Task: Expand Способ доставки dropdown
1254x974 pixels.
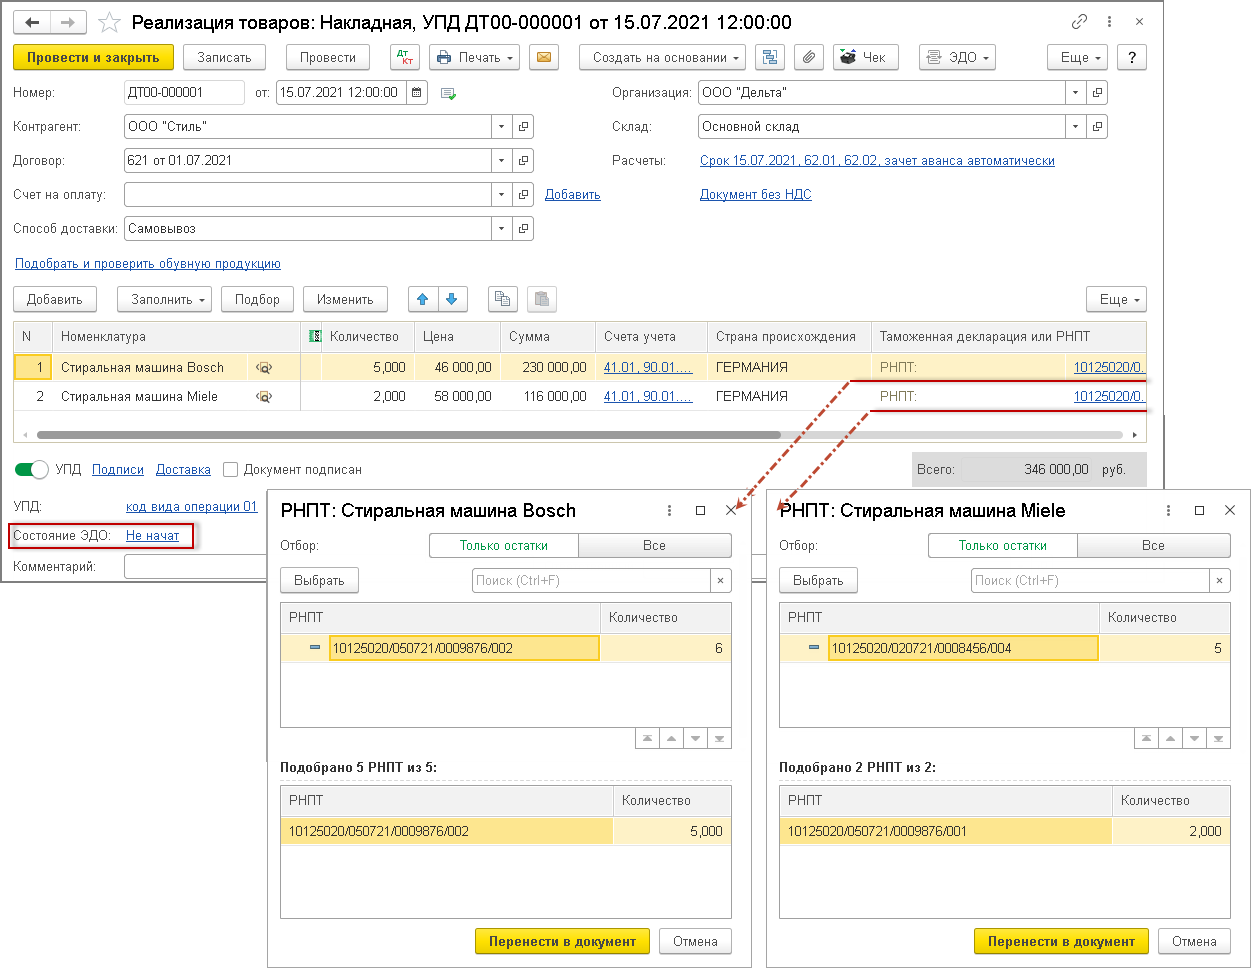Action: click(502, 229)
